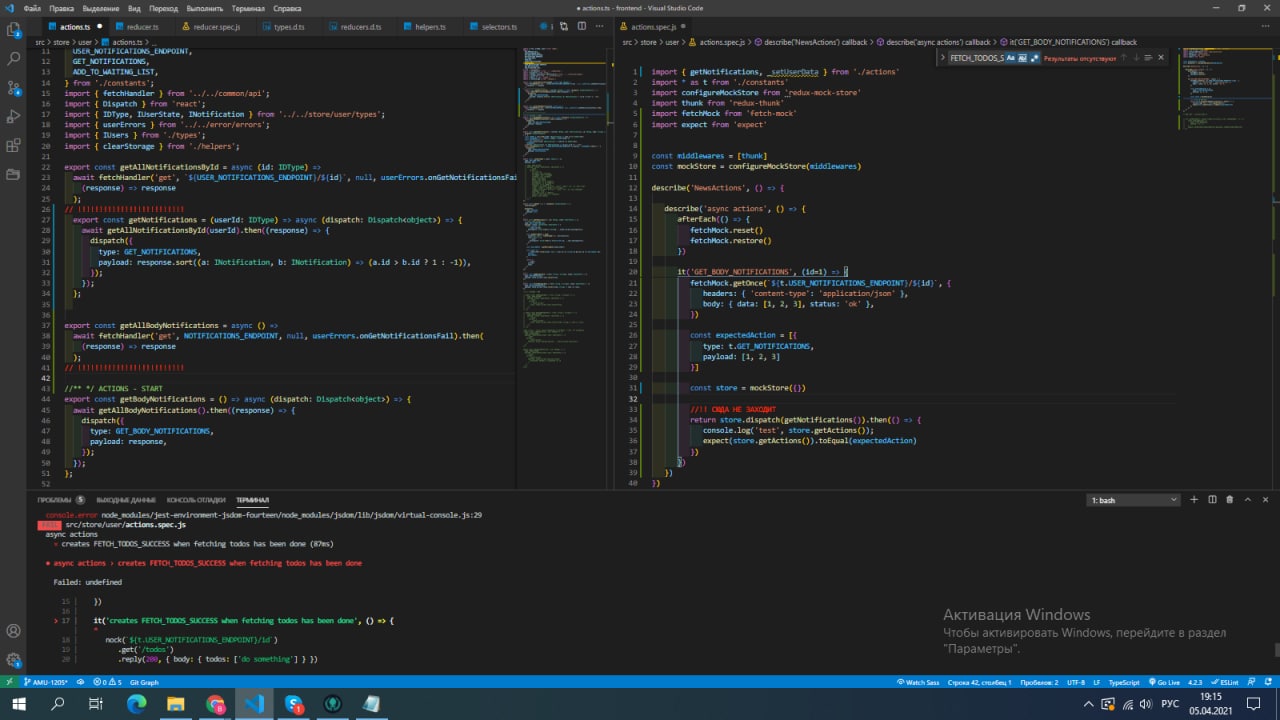Click the find input field
This screenshot has height=720, width=1280.
coord(976,58)
